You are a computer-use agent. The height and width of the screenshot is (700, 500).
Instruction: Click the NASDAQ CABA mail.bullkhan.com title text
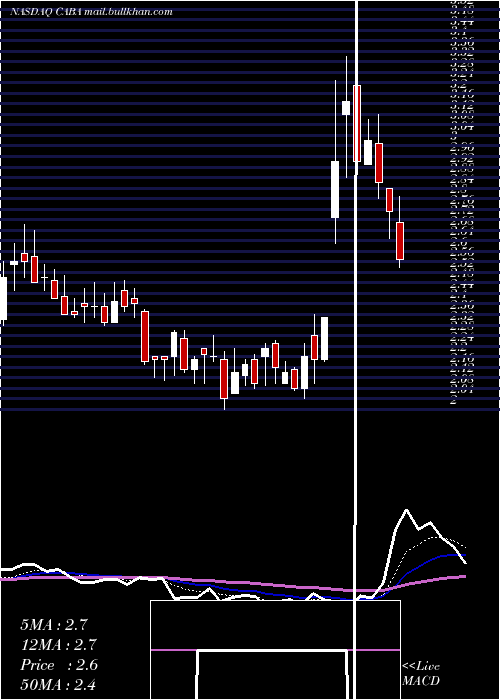[92, 12]
